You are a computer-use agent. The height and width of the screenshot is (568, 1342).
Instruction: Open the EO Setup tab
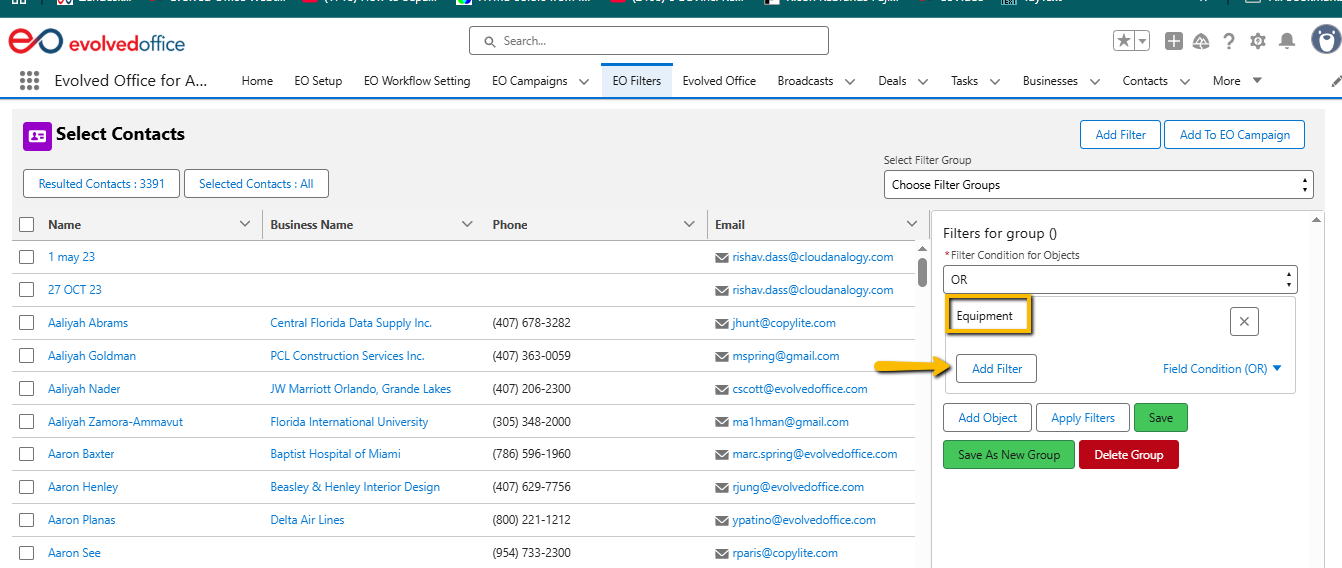[x=318, y=81]
